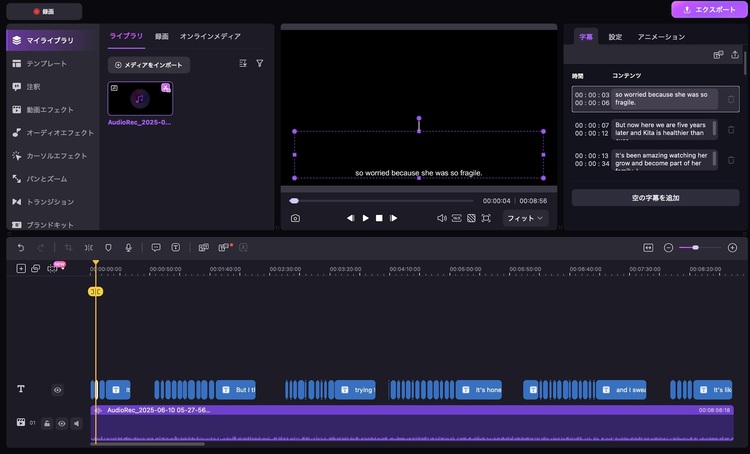
Task: Select the 字幕 subtitle tab
Action: click(x=586, y=37)
